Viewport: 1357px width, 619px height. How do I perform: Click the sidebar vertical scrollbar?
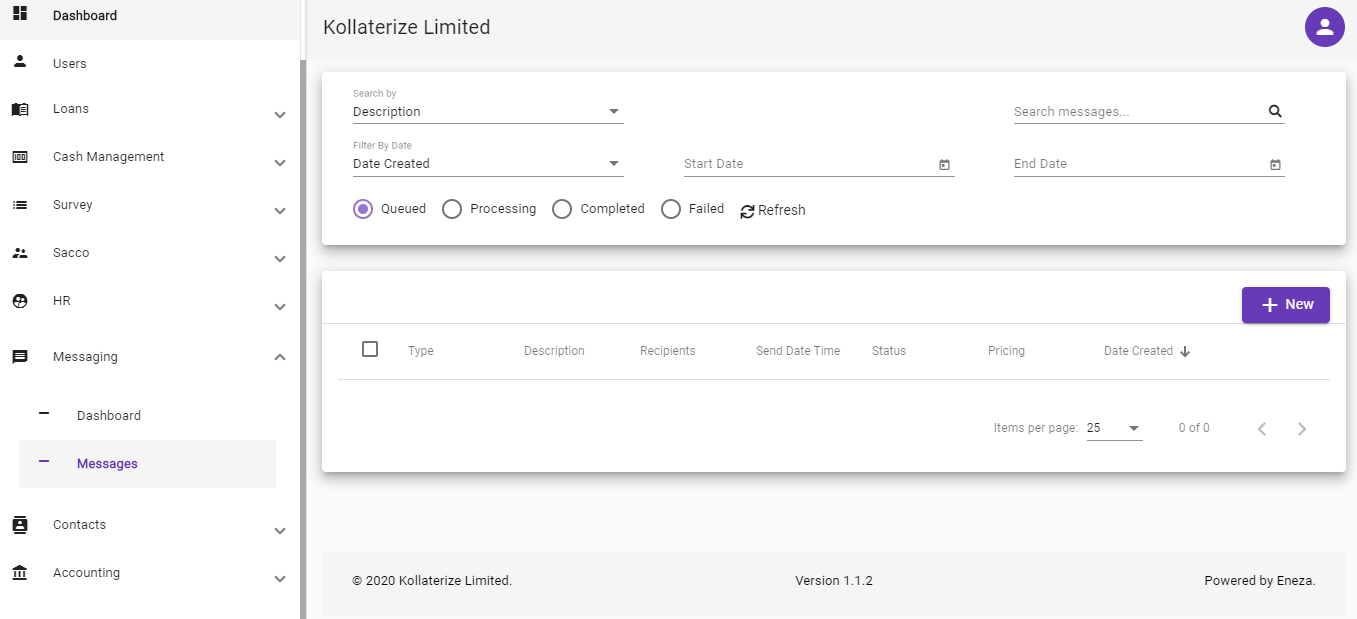click(x=303, y=338)
